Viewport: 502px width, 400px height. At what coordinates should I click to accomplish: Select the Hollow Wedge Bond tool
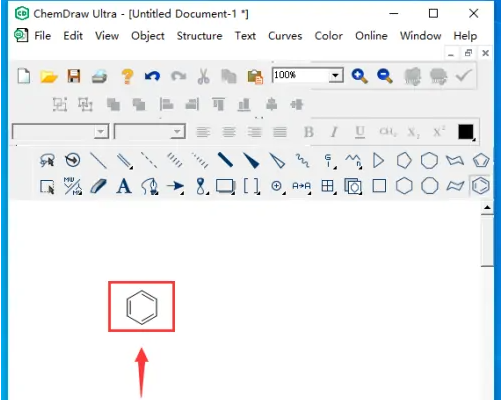(277, 160)
